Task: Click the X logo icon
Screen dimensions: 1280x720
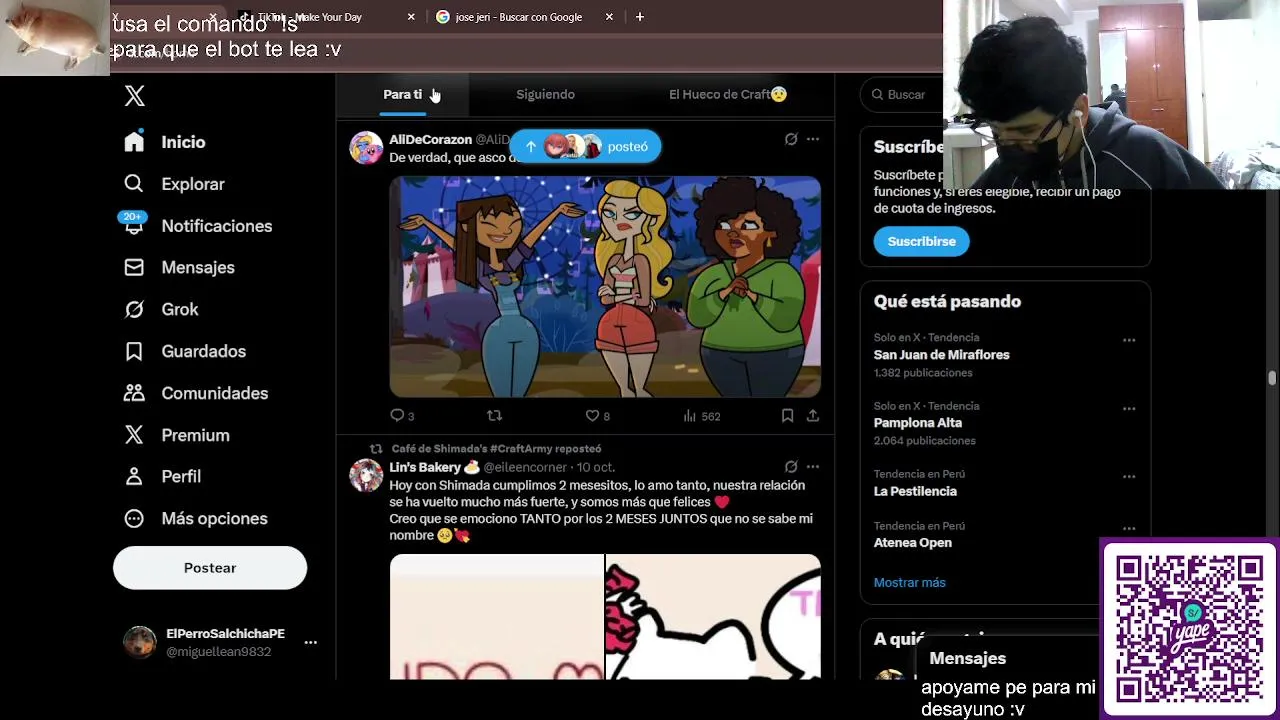Action: coord(134,96)
